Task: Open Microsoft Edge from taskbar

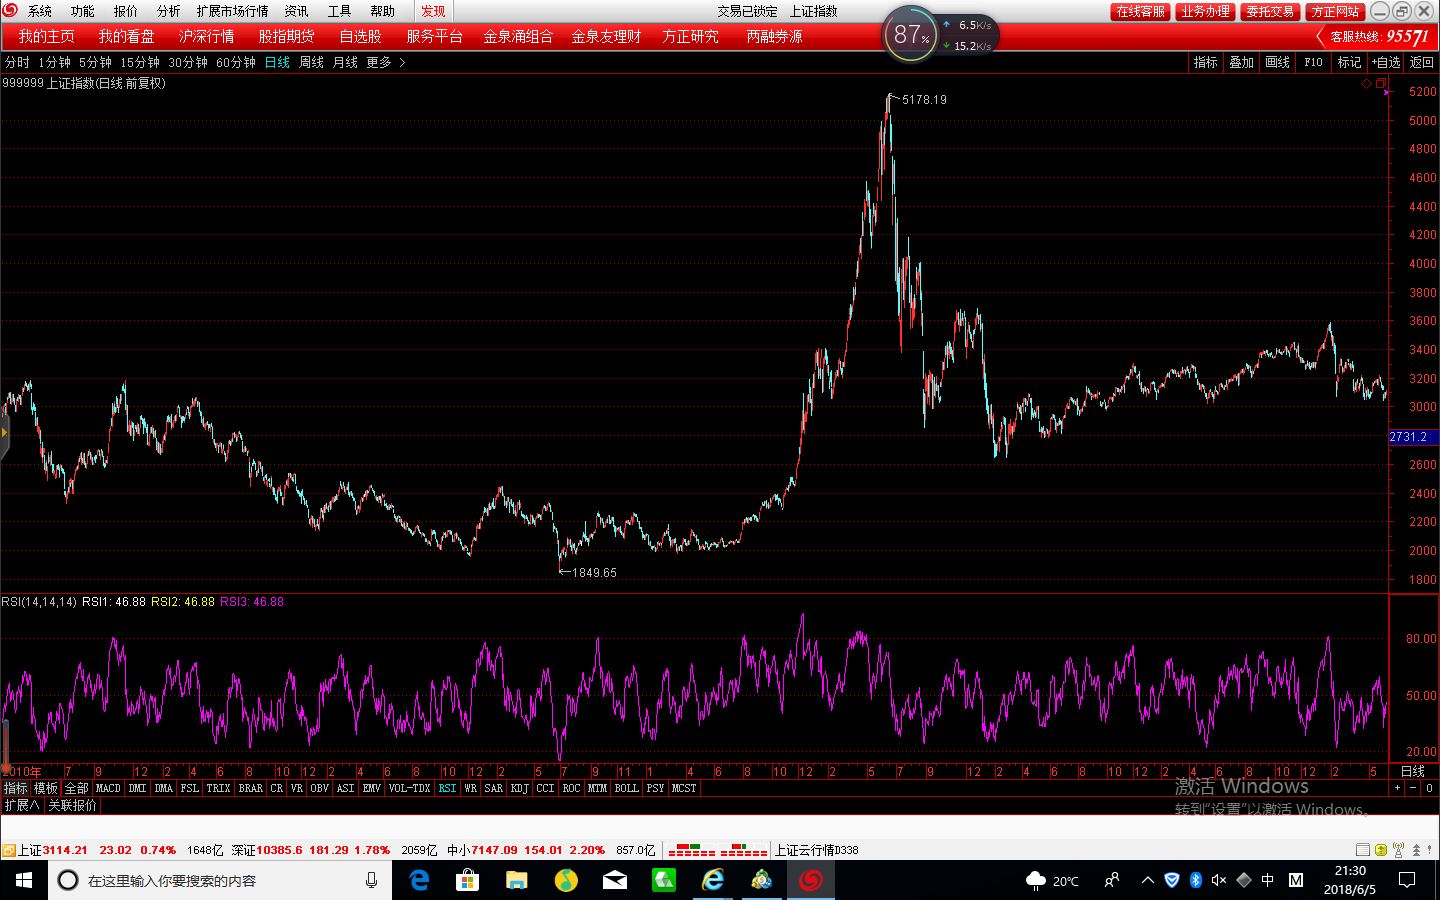Action: pyautogui.click(x=419, y=880)
